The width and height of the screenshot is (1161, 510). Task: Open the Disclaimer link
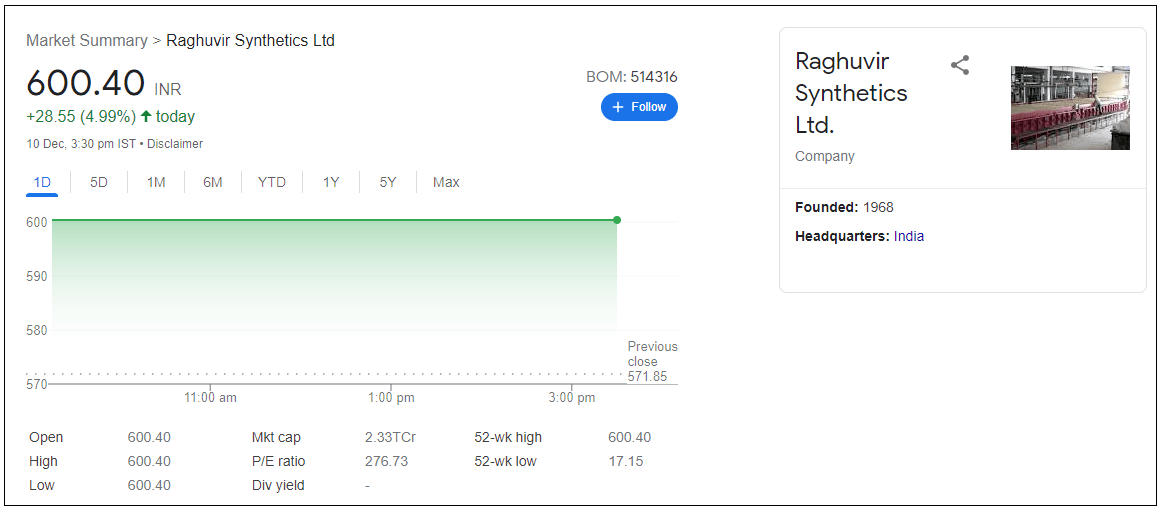click(x=175, y=144)
